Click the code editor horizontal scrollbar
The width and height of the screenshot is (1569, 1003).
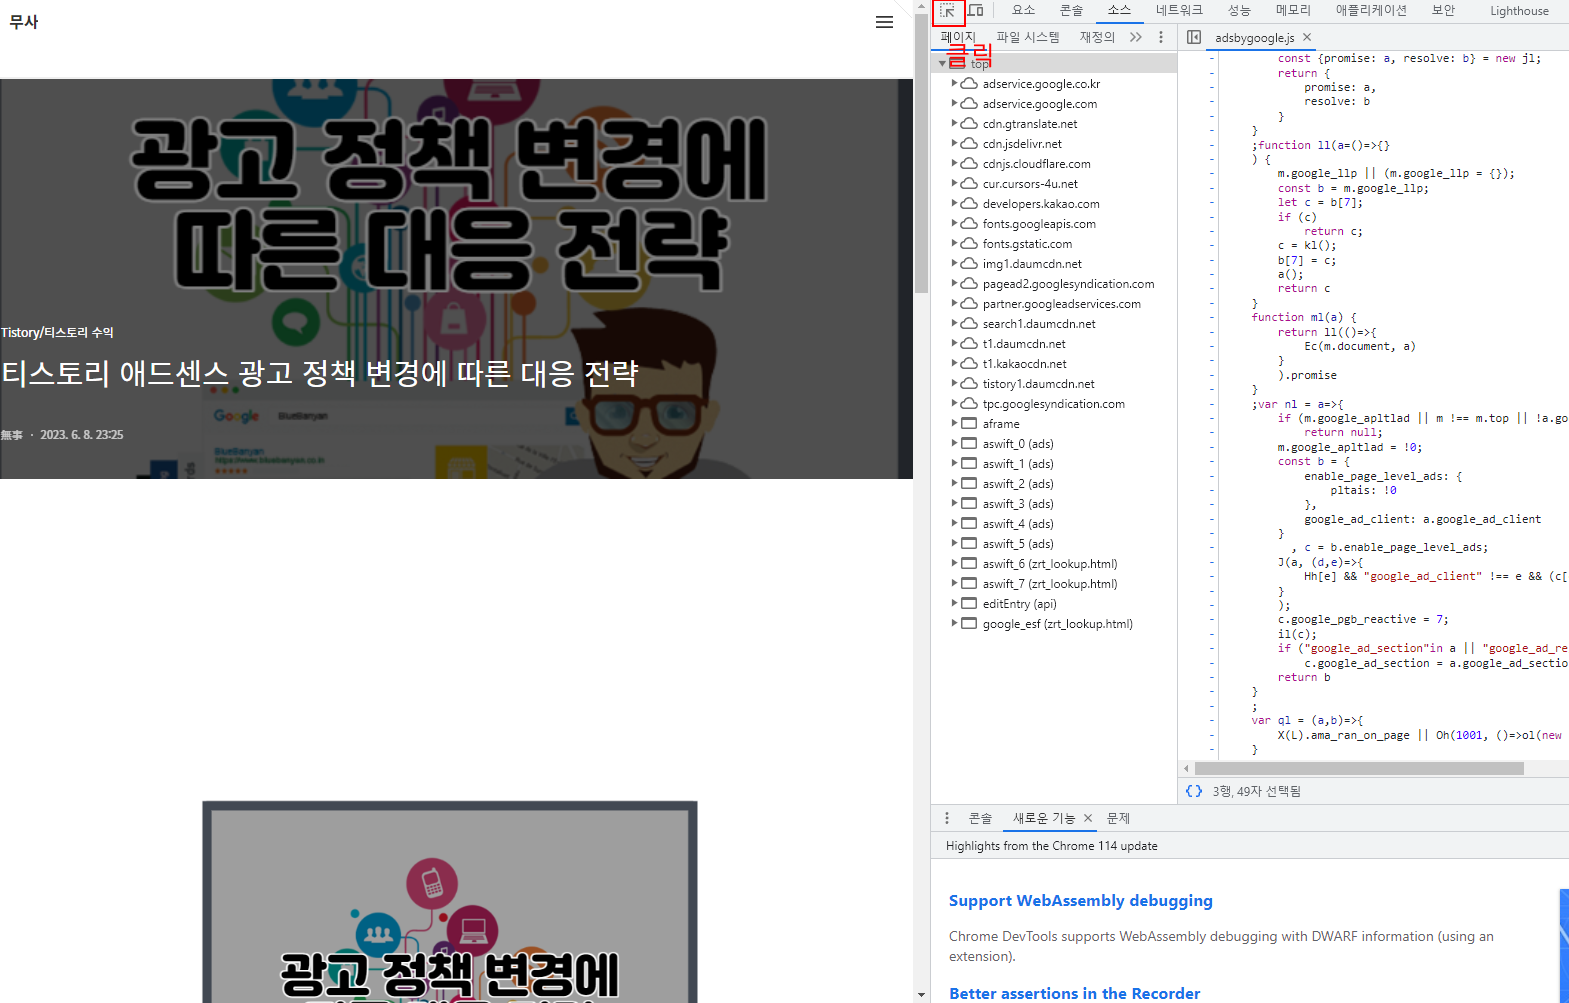click(x=1359, y=768)
